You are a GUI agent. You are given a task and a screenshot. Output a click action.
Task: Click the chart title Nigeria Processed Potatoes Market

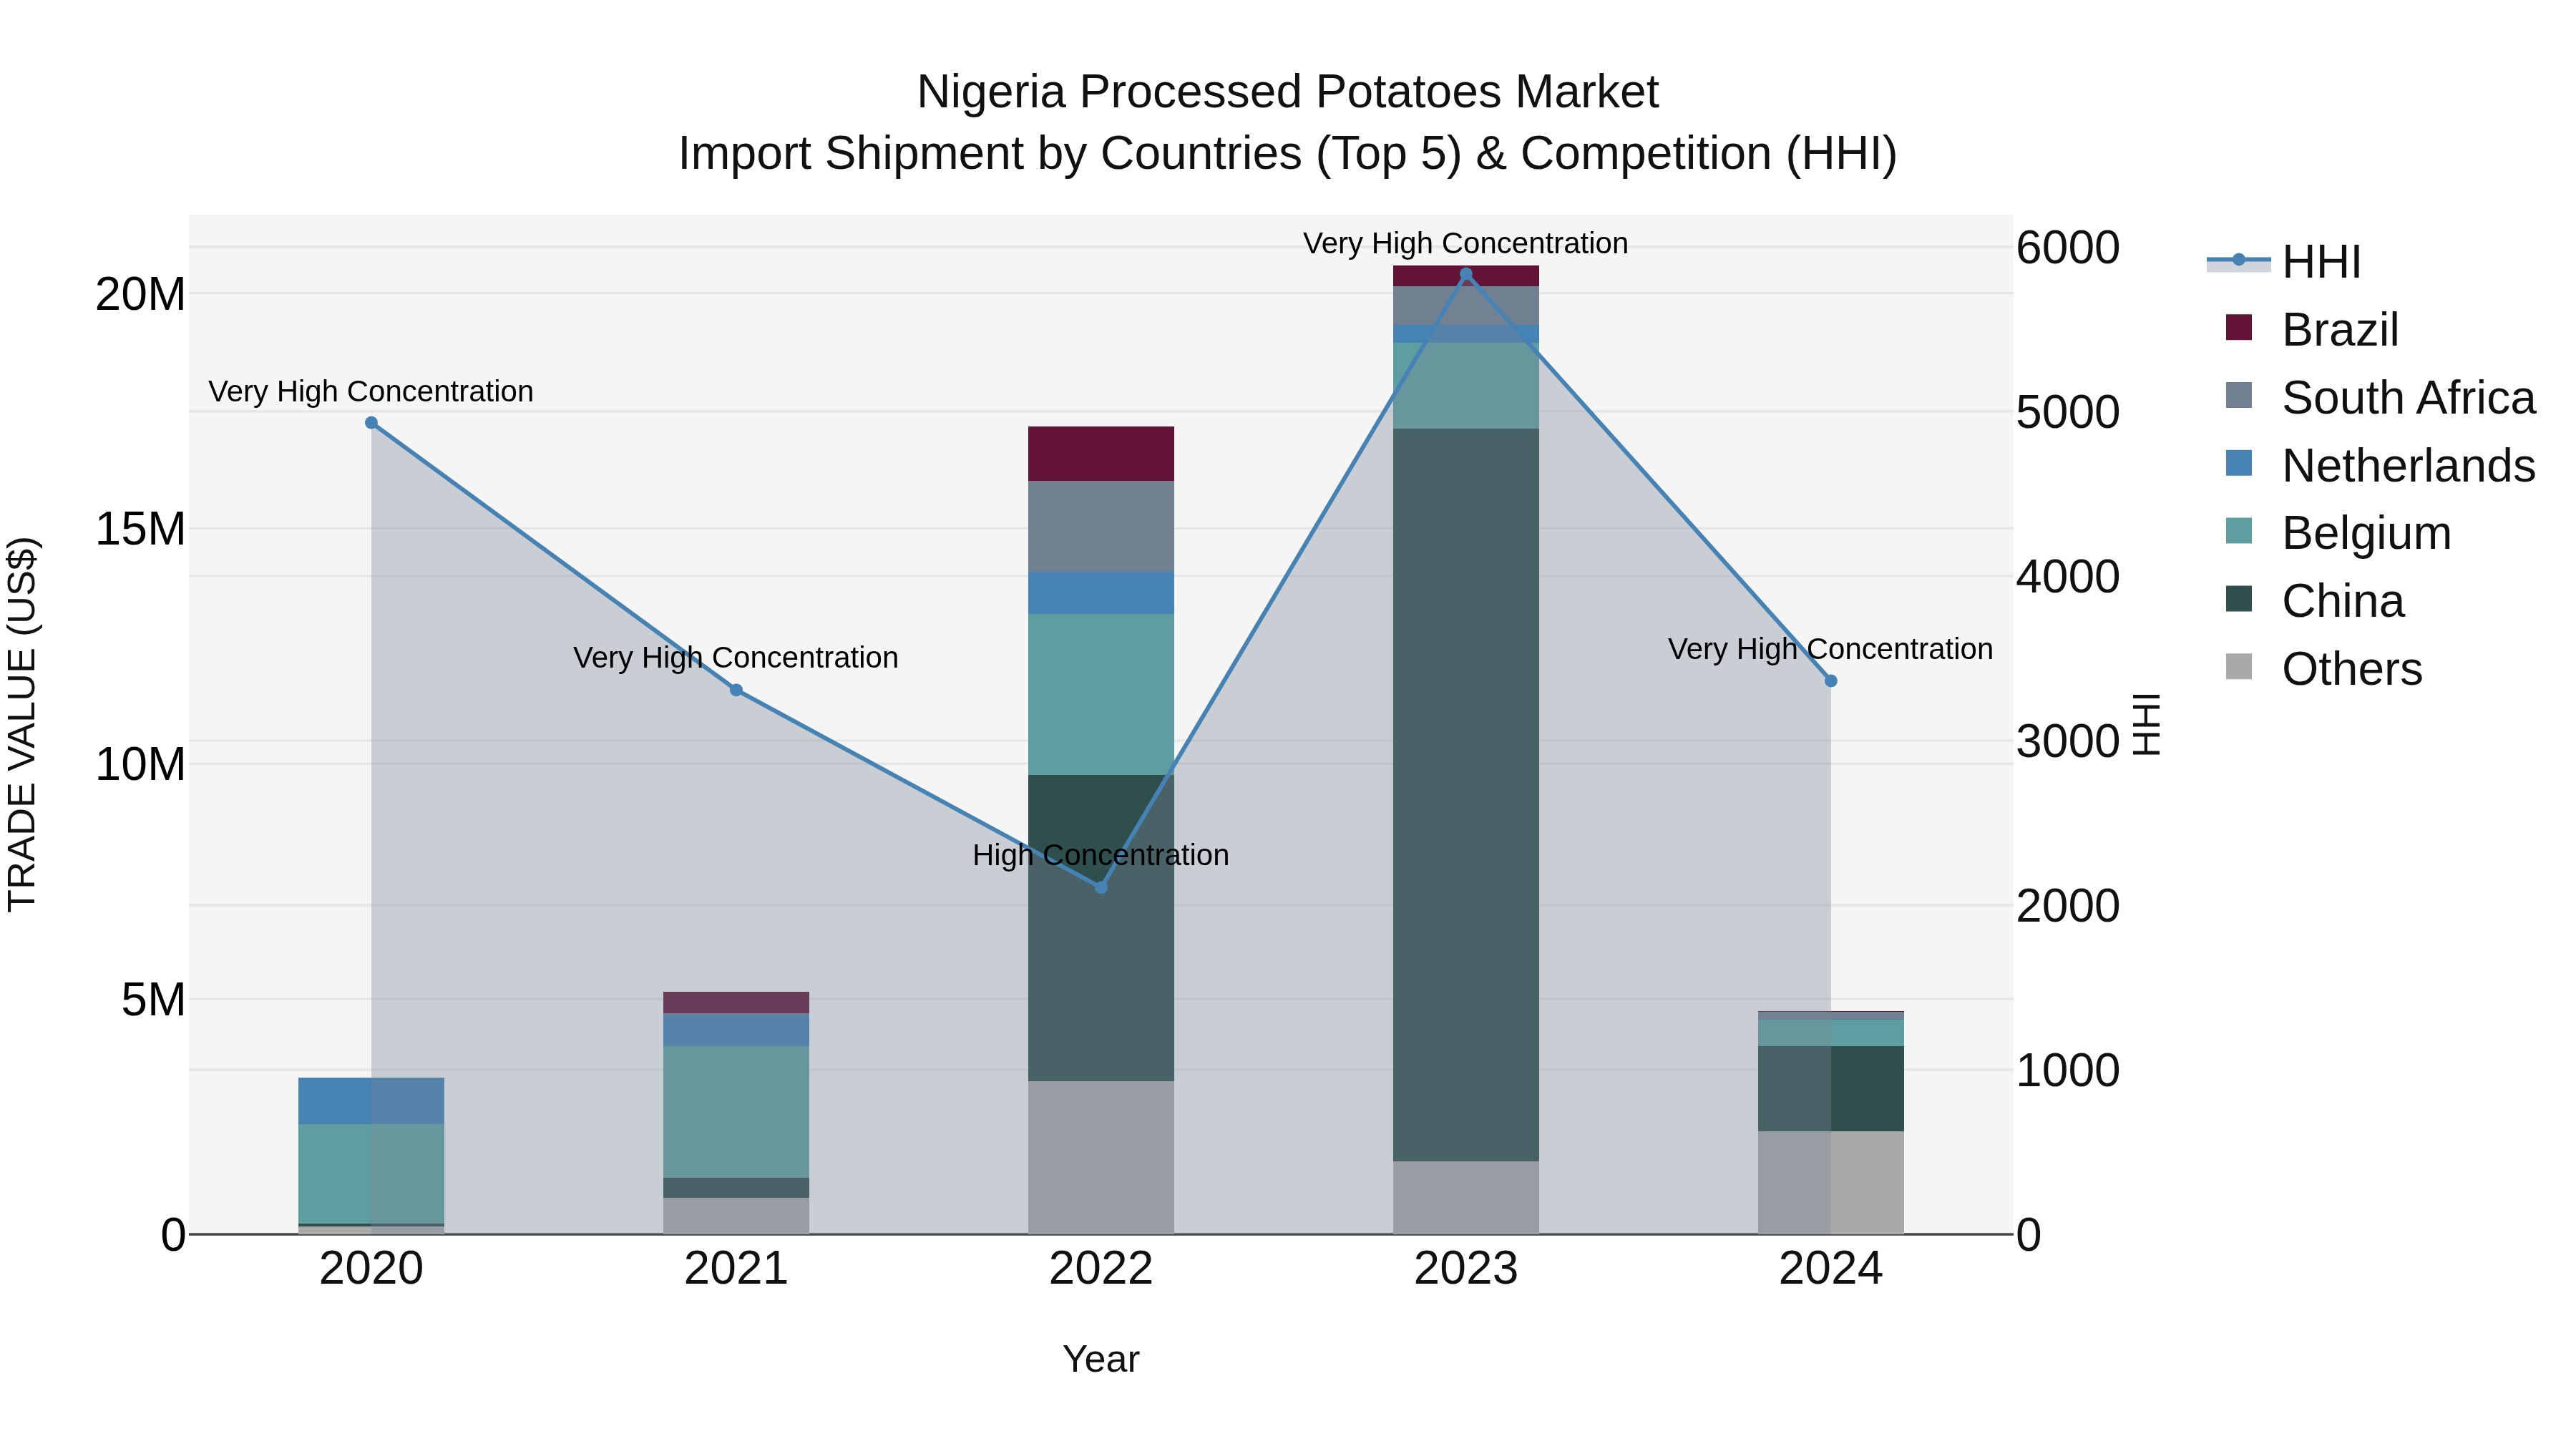pos(1288,92)
